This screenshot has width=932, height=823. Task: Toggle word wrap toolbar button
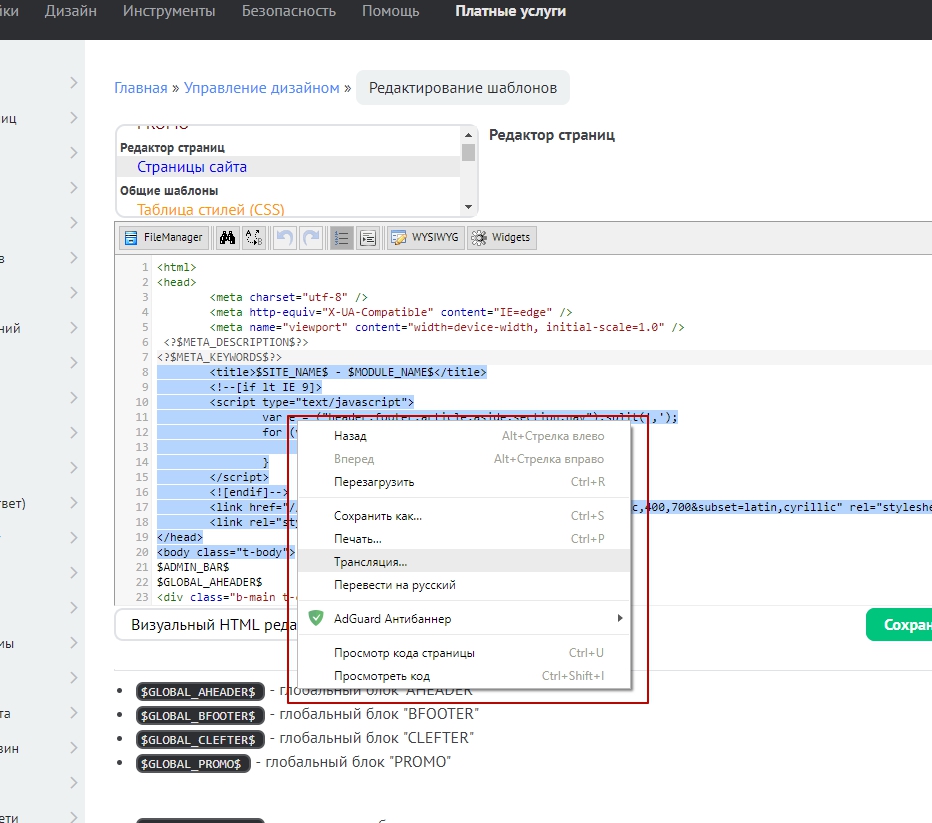tap(368, 238)
